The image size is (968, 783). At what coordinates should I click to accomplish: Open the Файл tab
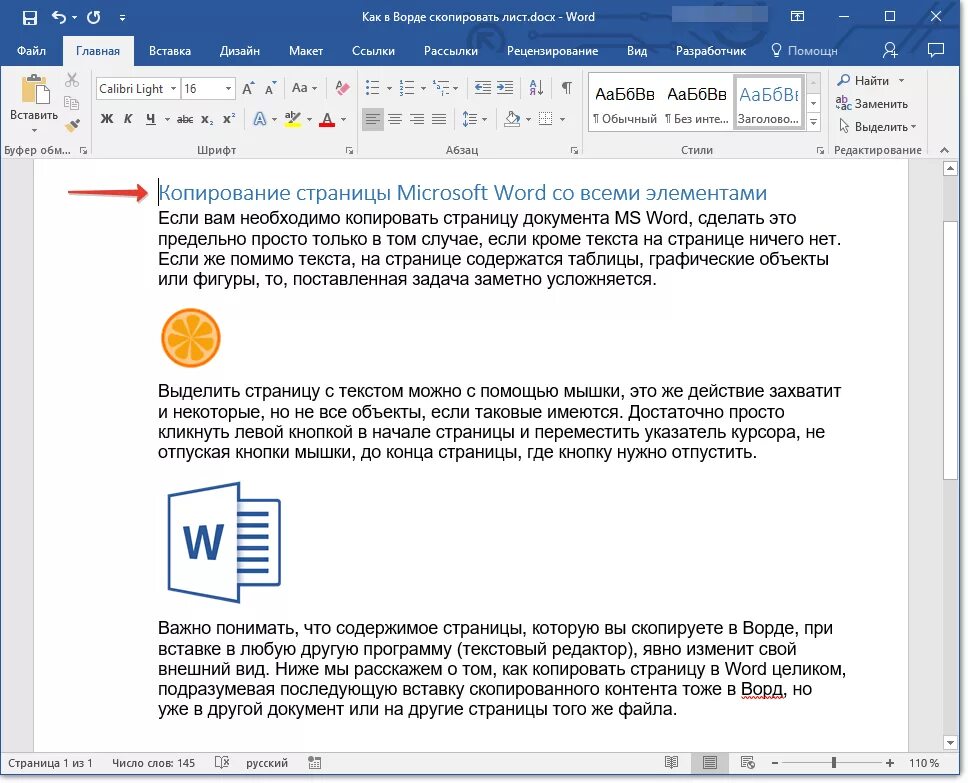[x=31, y=51]
